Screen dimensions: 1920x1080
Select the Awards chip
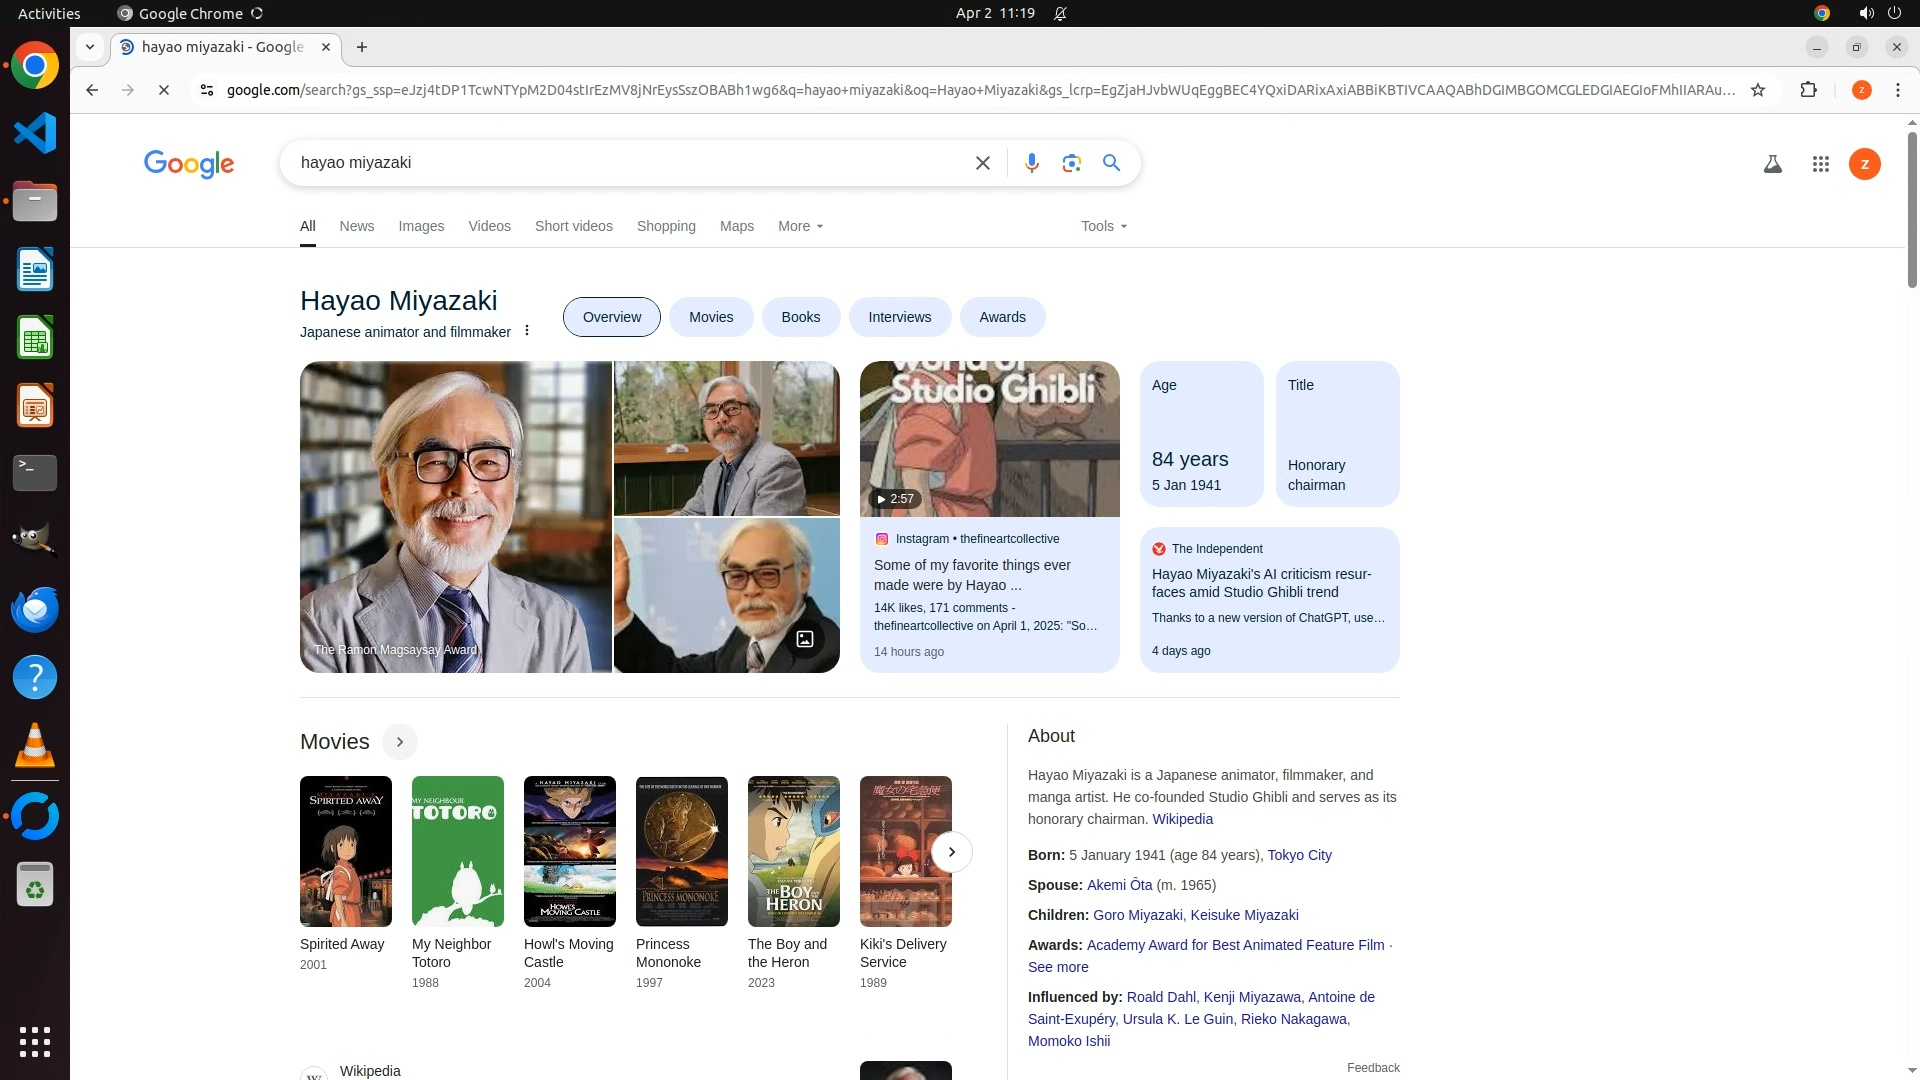click(x=1002, y=317)
